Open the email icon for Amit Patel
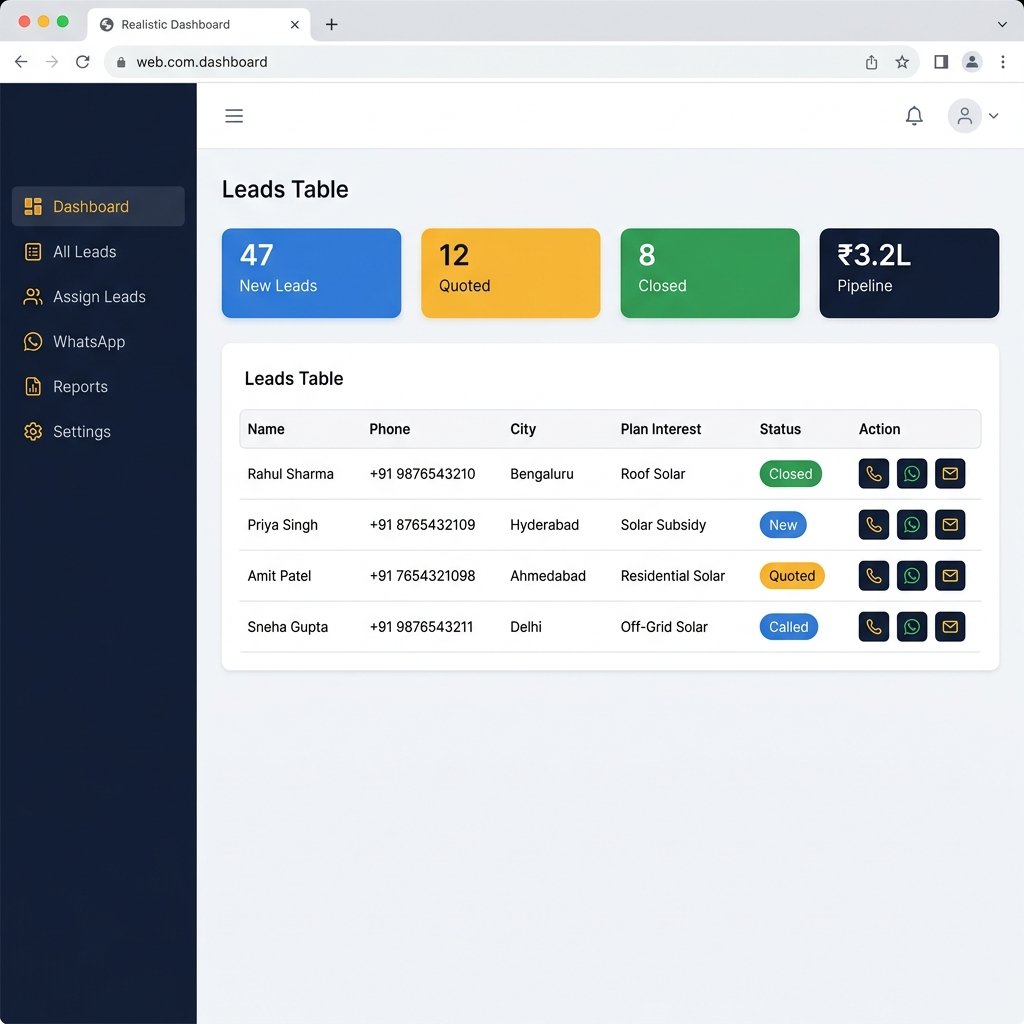Screen dimensions: 1024x1024 coord(949,576)
